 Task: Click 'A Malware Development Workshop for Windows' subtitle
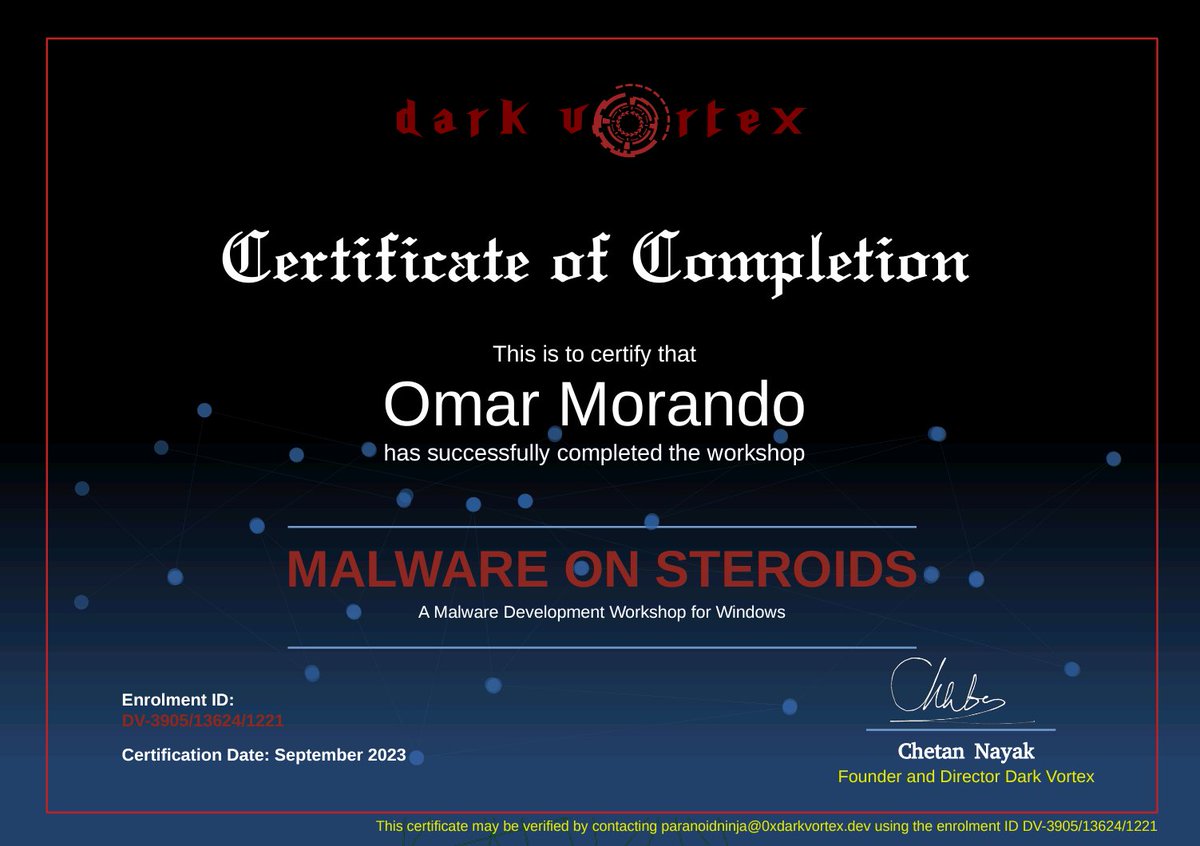(601, 612)
